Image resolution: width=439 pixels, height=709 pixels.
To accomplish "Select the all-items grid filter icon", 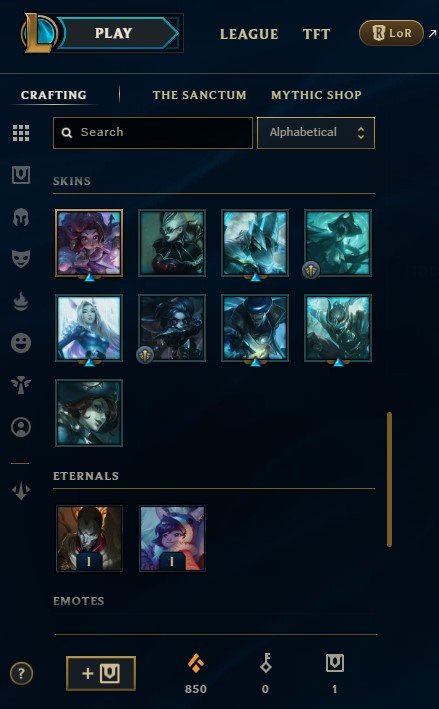I will (21, 133).
